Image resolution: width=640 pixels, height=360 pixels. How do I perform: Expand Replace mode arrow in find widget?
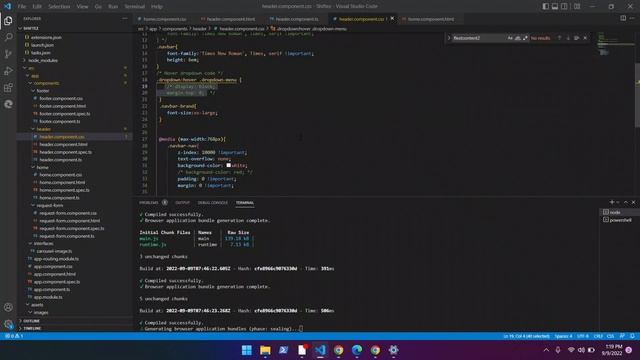point(449,38)
